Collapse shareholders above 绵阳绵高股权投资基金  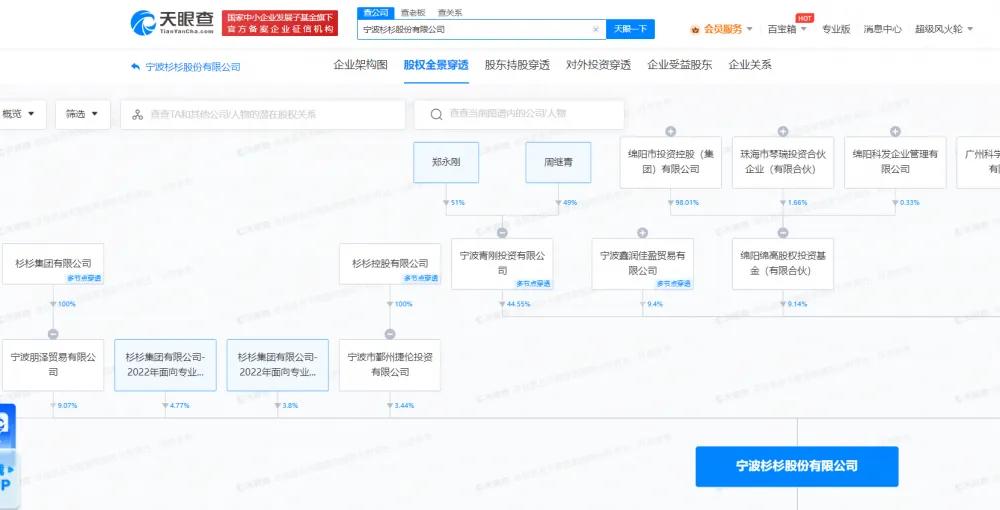(x=783, y=233)
